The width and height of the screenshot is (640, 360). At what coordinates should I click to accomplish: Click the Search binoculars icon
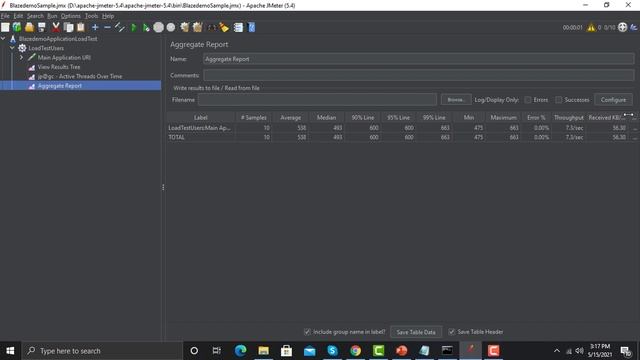tap(211, 27)
